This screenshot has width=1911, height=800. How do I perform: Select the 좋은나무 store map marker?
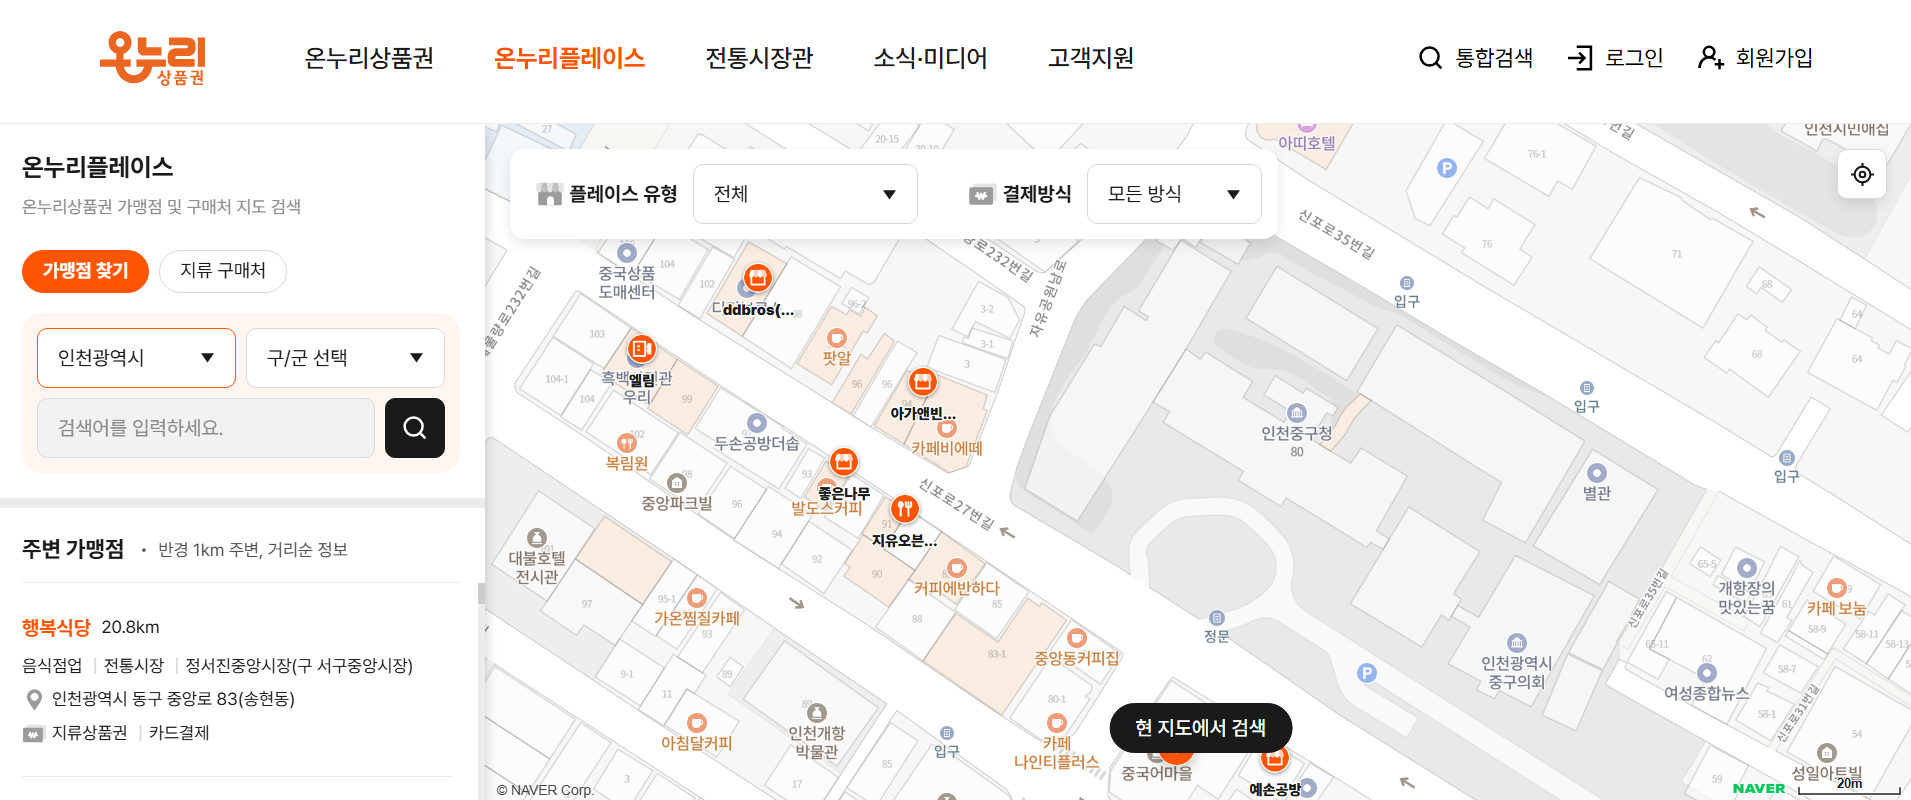[x=844, y=461]
